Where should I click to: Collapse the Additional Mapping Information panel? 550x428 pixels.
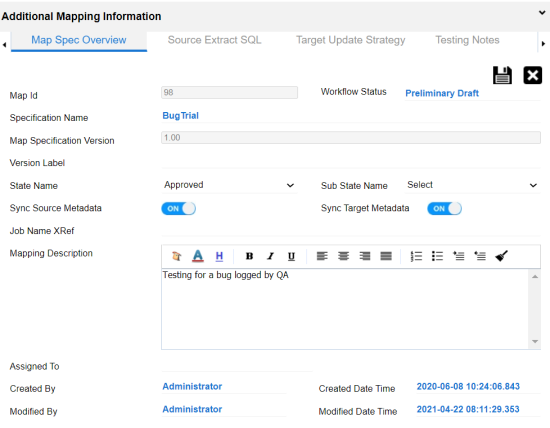click(542, 13)
